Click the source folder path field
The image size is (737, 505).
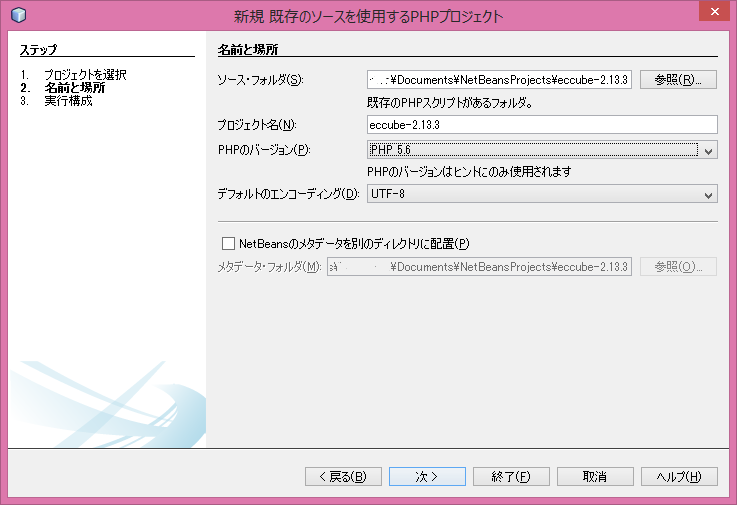pyautogui.click(x=499, y=80)
